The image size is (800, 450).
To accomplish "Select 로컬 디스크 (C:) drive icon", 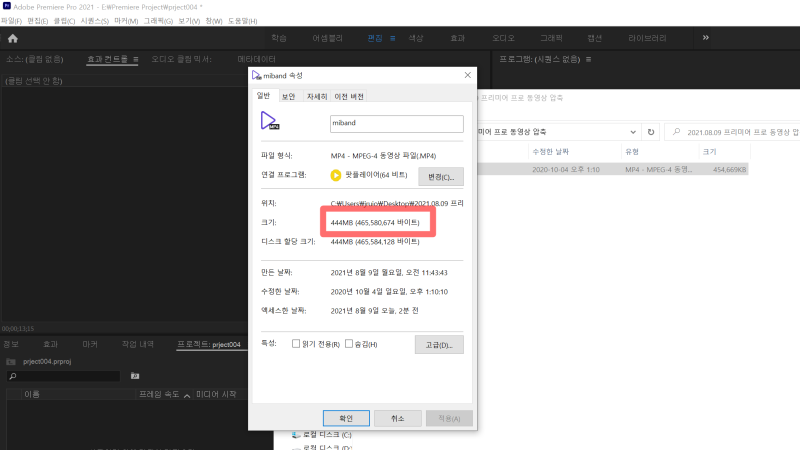I will click(296, 435).
